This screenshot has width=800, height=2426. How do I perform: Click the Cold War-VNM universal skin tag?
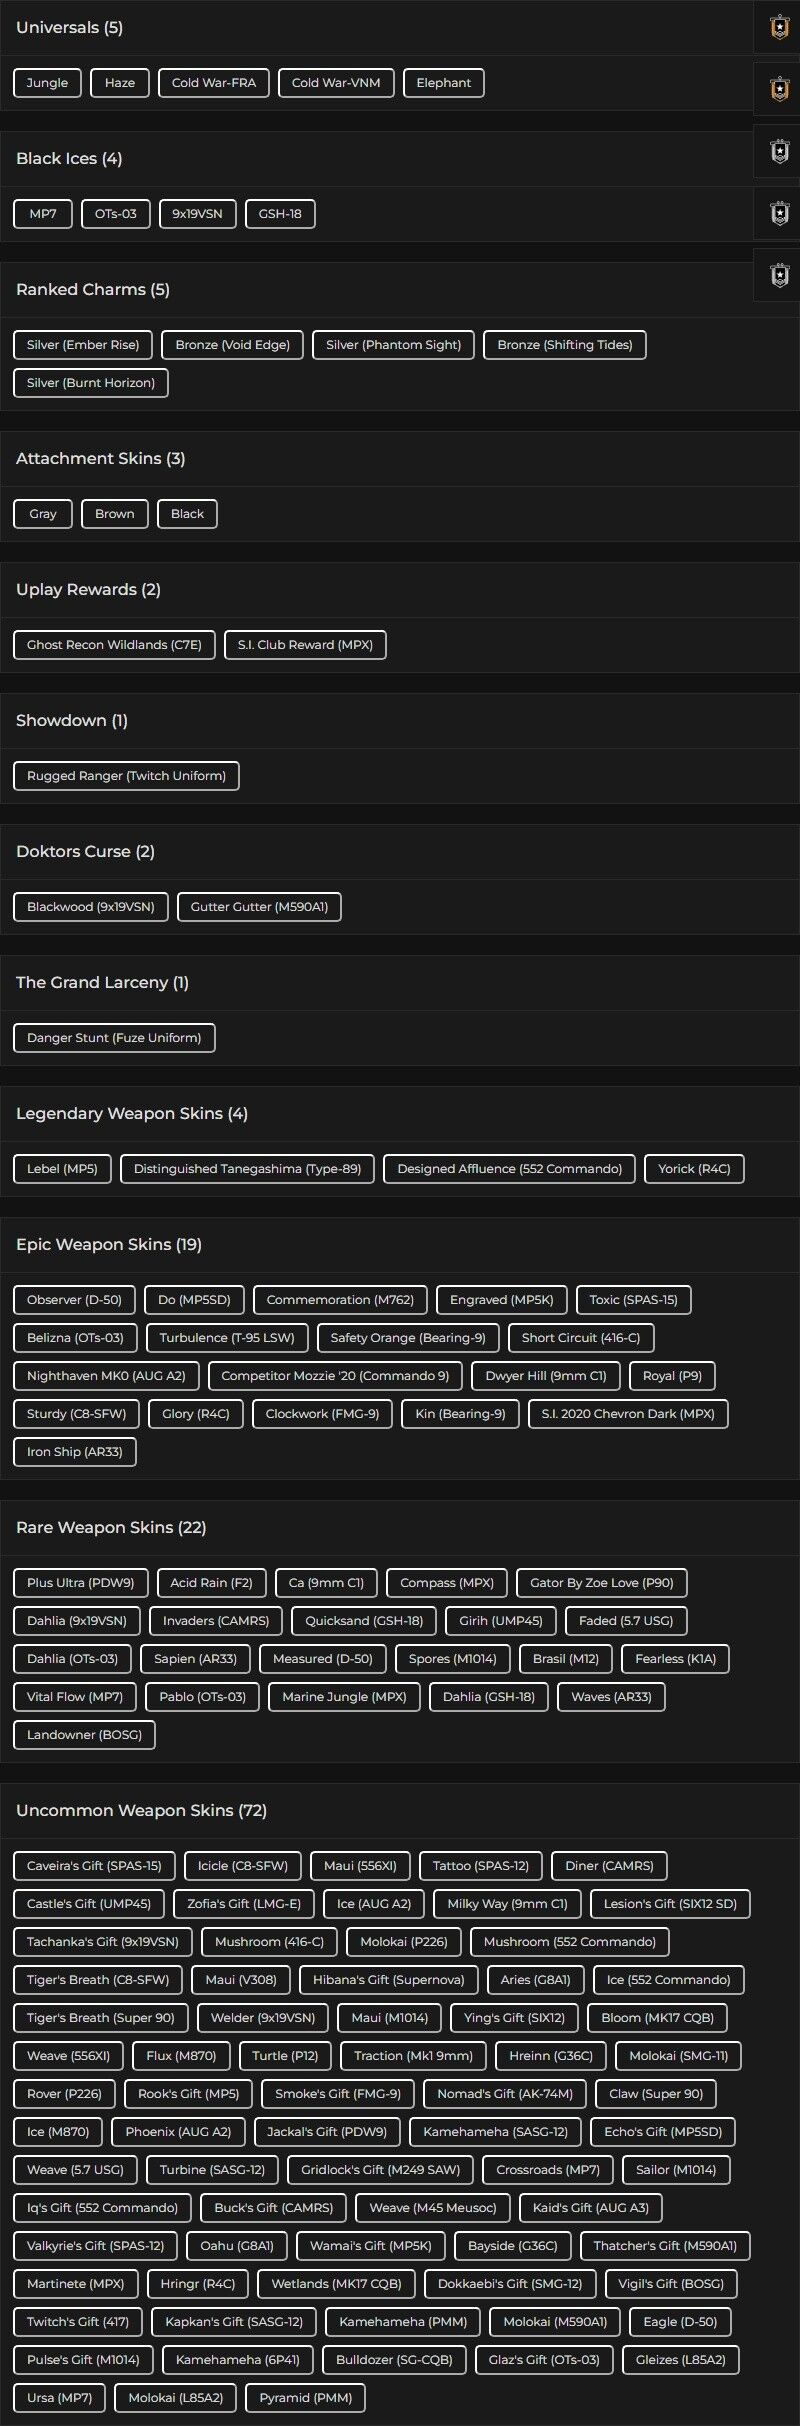point(336,83)
